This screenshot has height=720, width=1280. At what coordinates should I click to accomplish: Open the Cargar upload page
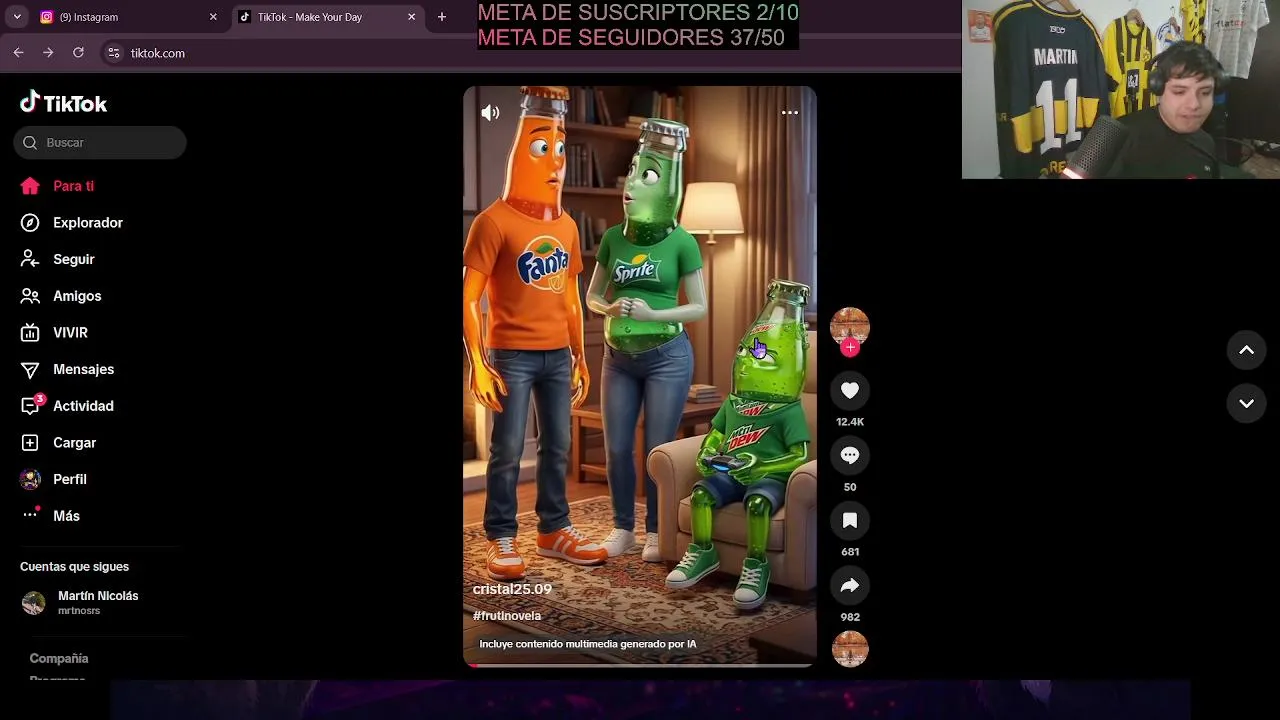pyautogui.click(x=59, y=443)
